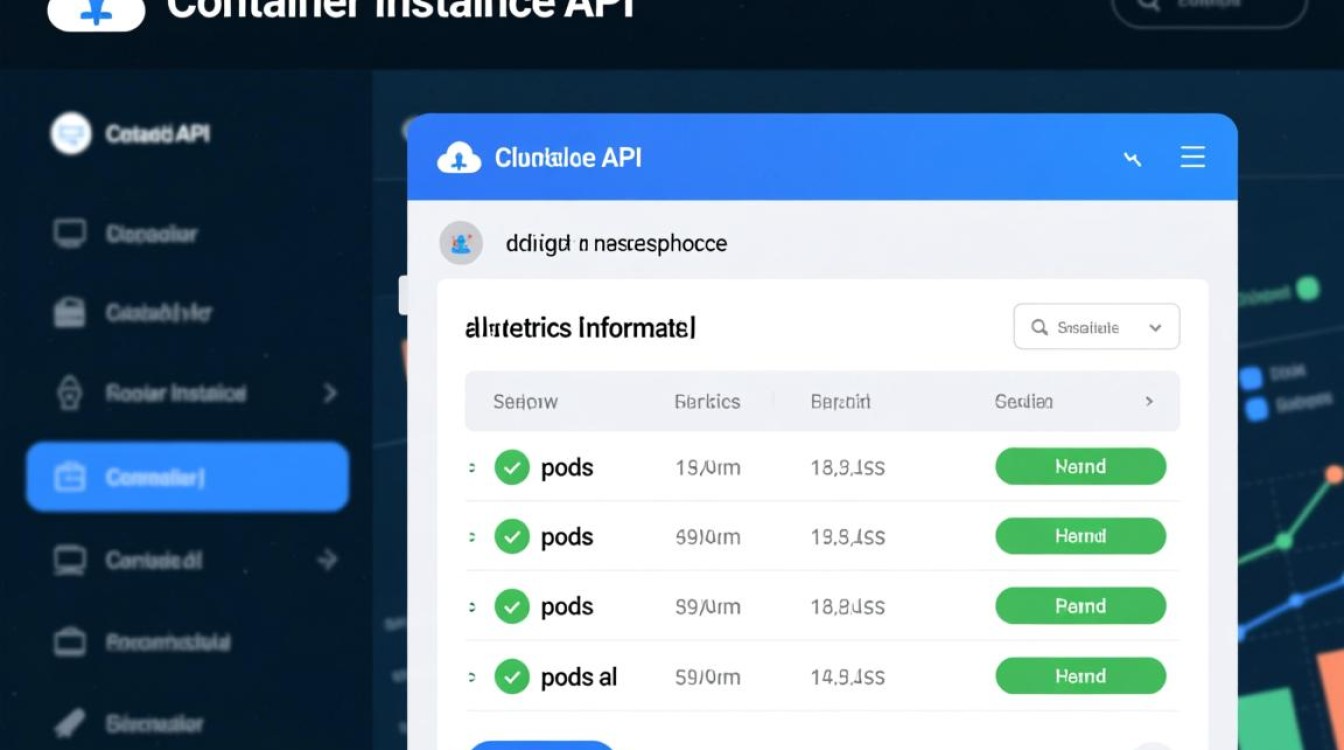Select the highlighted blue sidebar item
1344x750 pixels.
187,477
